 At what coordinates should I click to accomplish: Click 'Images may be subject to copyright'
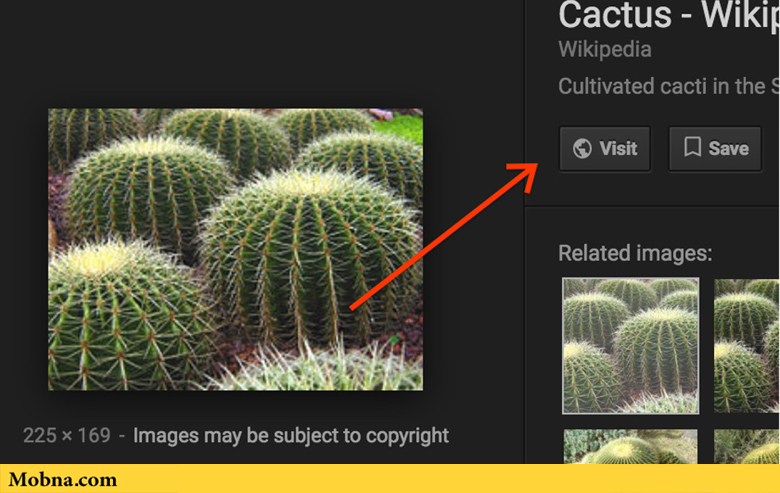(291, 436)
